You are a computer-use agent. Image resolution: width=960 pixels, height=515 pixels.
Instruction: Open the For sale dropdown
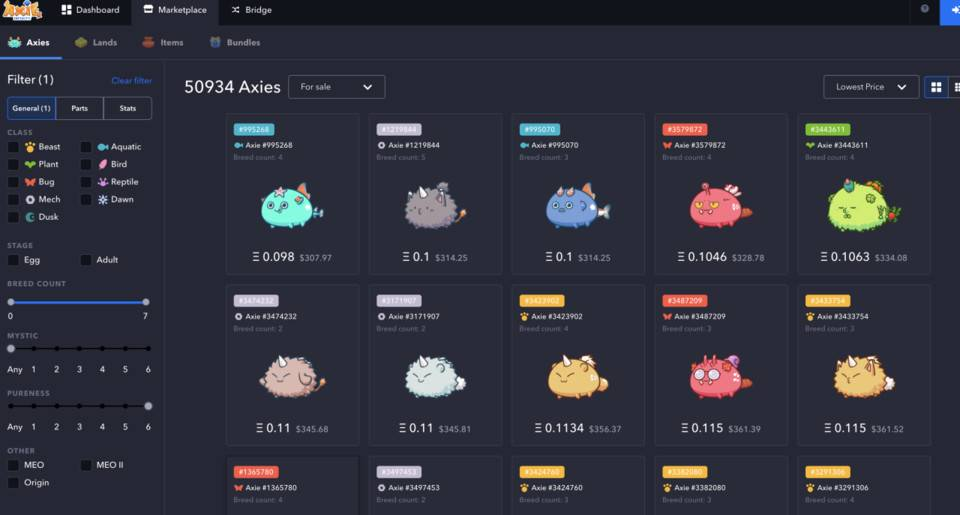(336, 87)
